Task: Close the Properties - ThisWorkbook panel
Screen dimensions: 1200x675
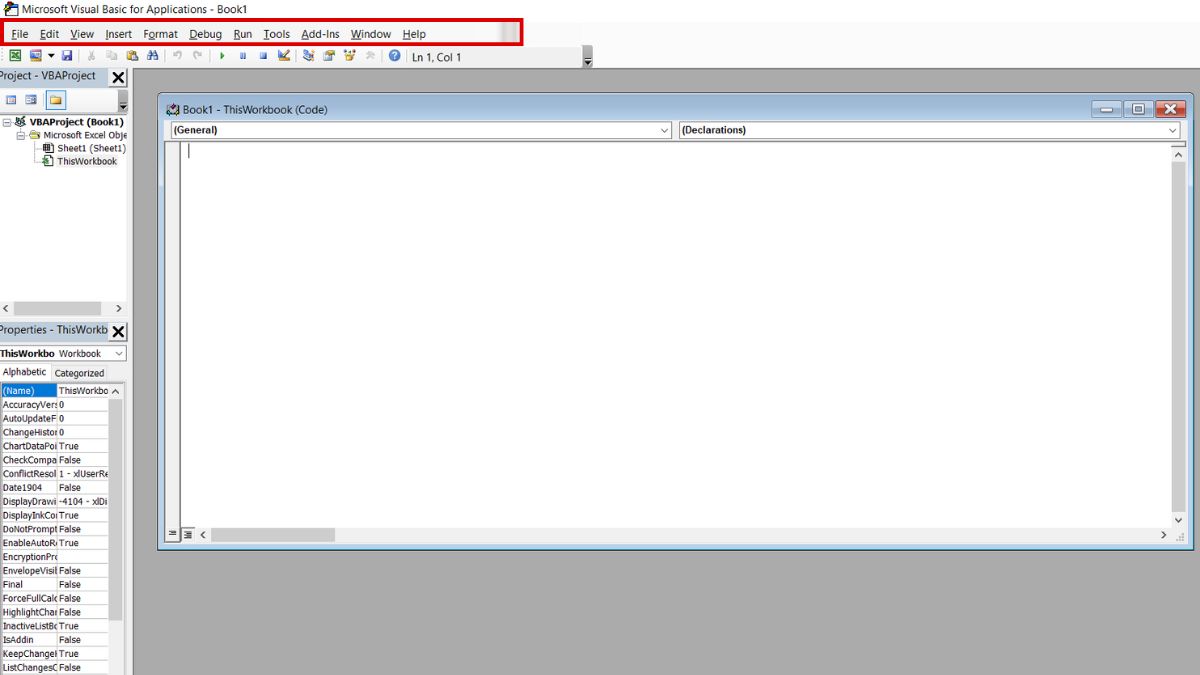Action: pyautogui.click(x=118, y=331)
